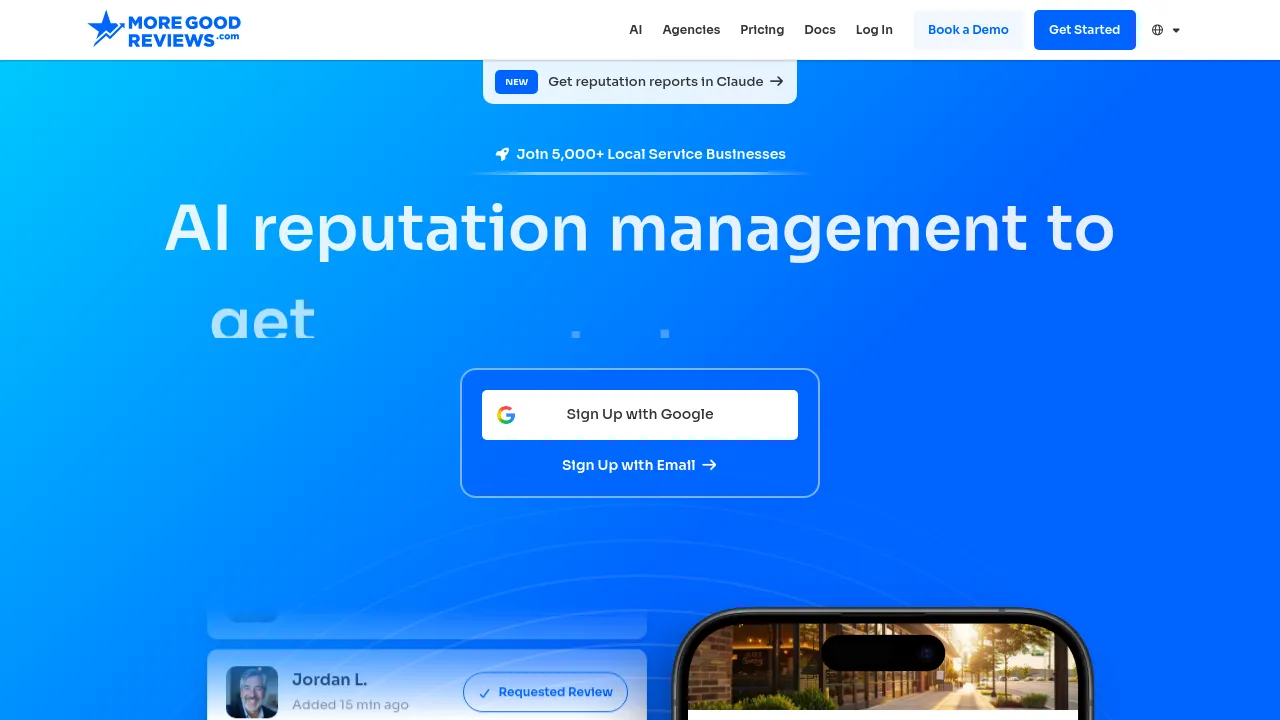The height and width of the screenshot is (720, 1280).
Task: Go to the Pricing page
Action: pos(762,30)
